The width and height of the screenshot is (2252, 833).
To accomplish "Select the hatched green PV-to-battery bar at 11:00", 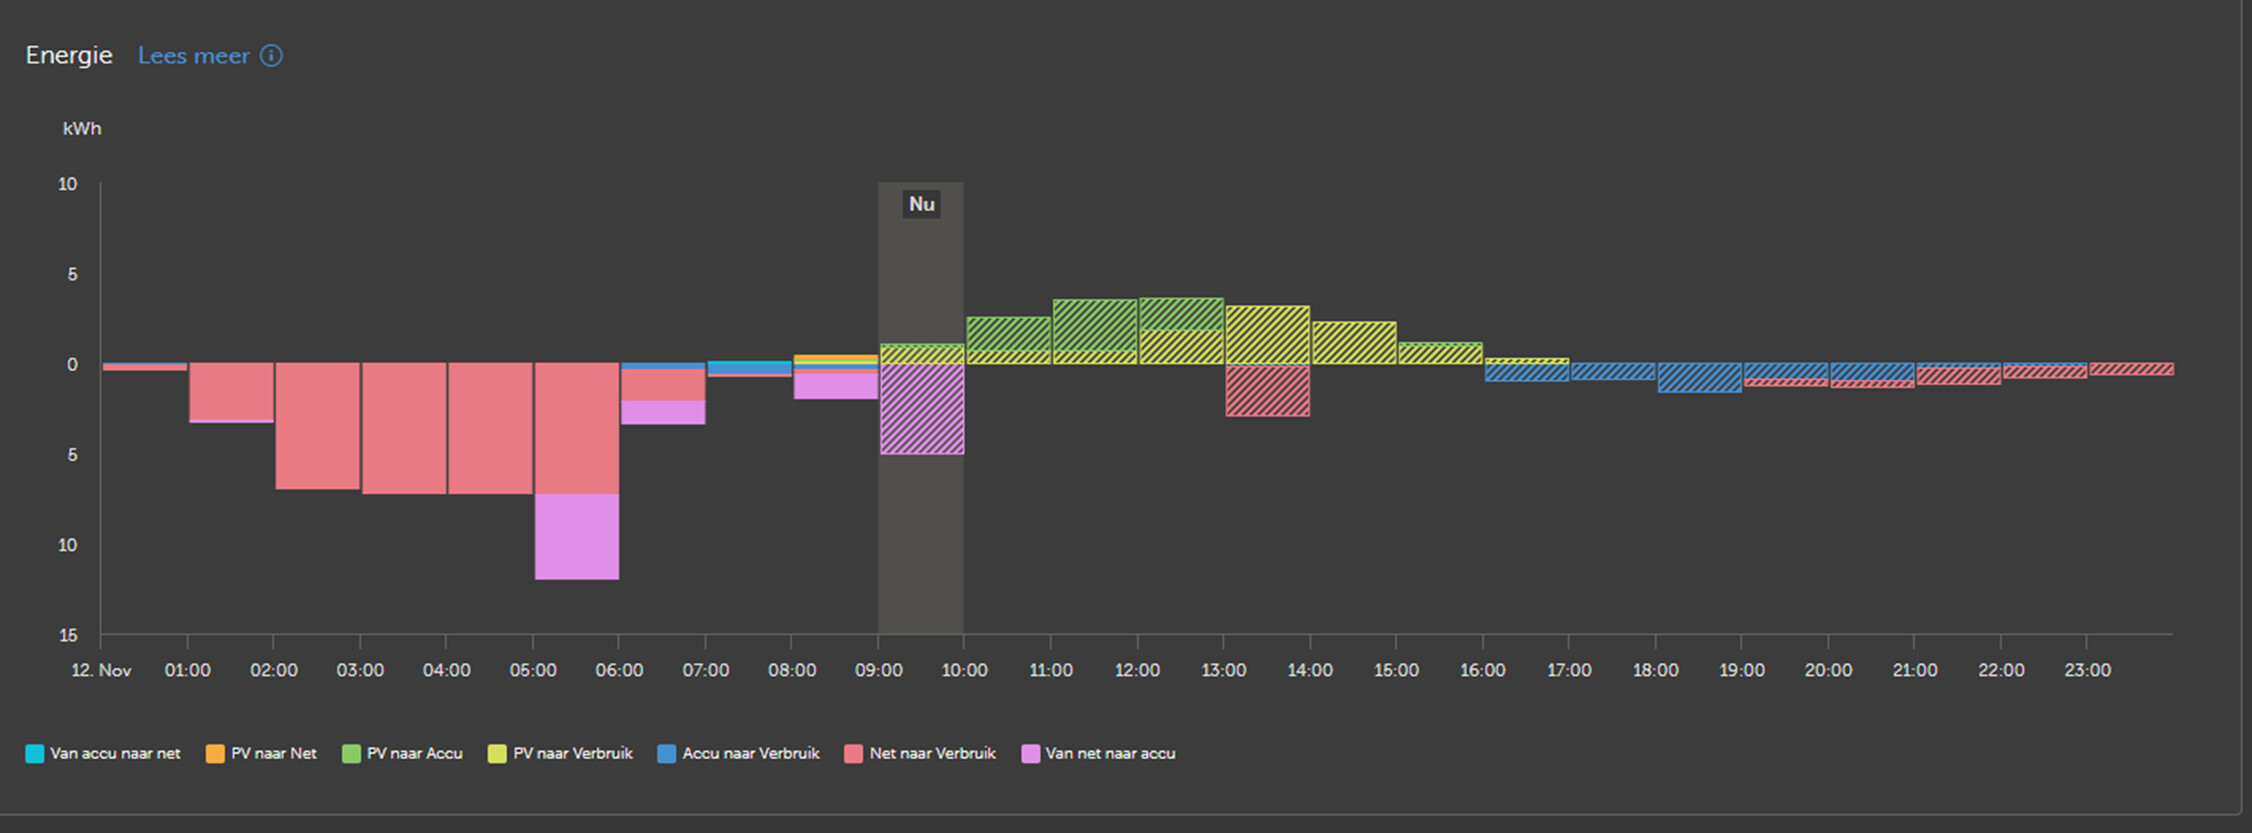I will (x=1095, y=325).
